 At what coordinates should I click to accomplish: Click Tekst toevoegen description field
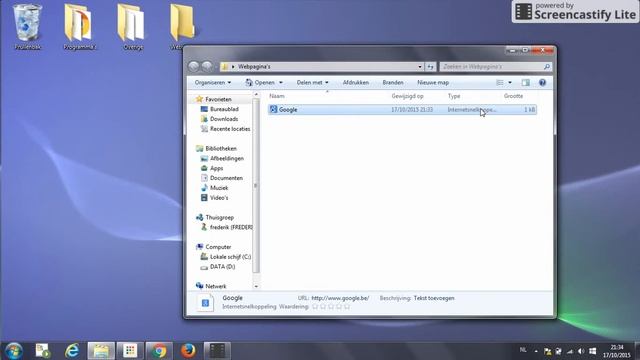tap(434, 298)
